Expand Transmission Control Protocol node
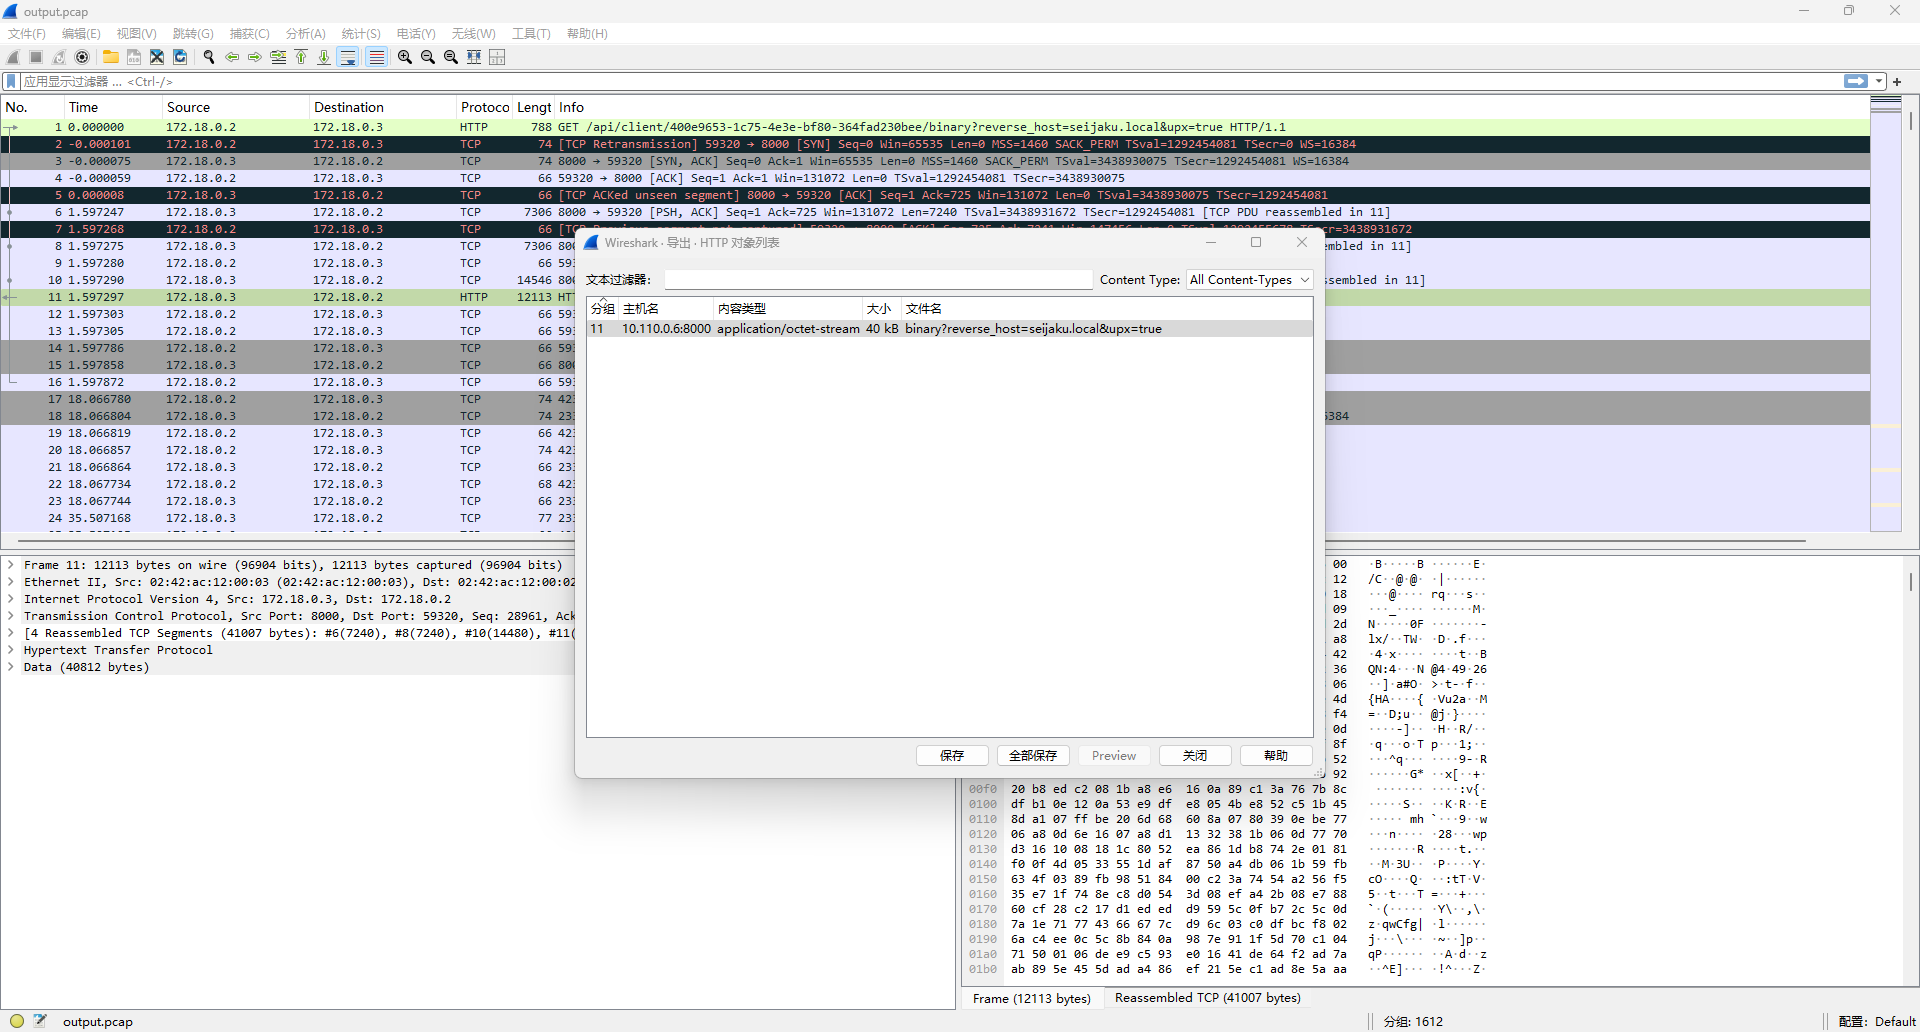Viewport: 1920px width, 1032px height. pos(11,616)
